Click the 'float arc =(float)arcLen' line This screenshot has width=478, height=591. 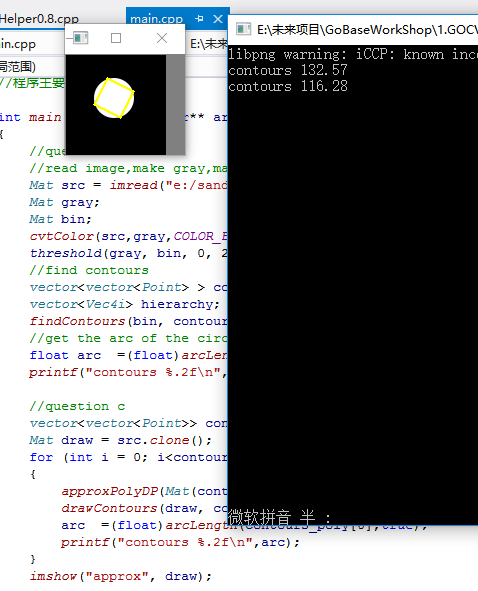(x=128, y=355)
